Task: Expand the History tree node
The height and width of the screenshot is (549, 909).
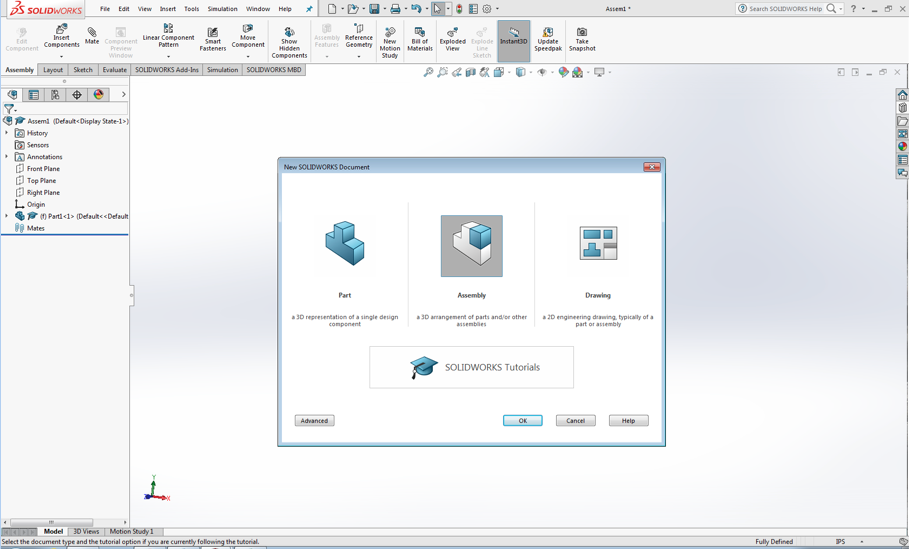Action: [7, 133]
